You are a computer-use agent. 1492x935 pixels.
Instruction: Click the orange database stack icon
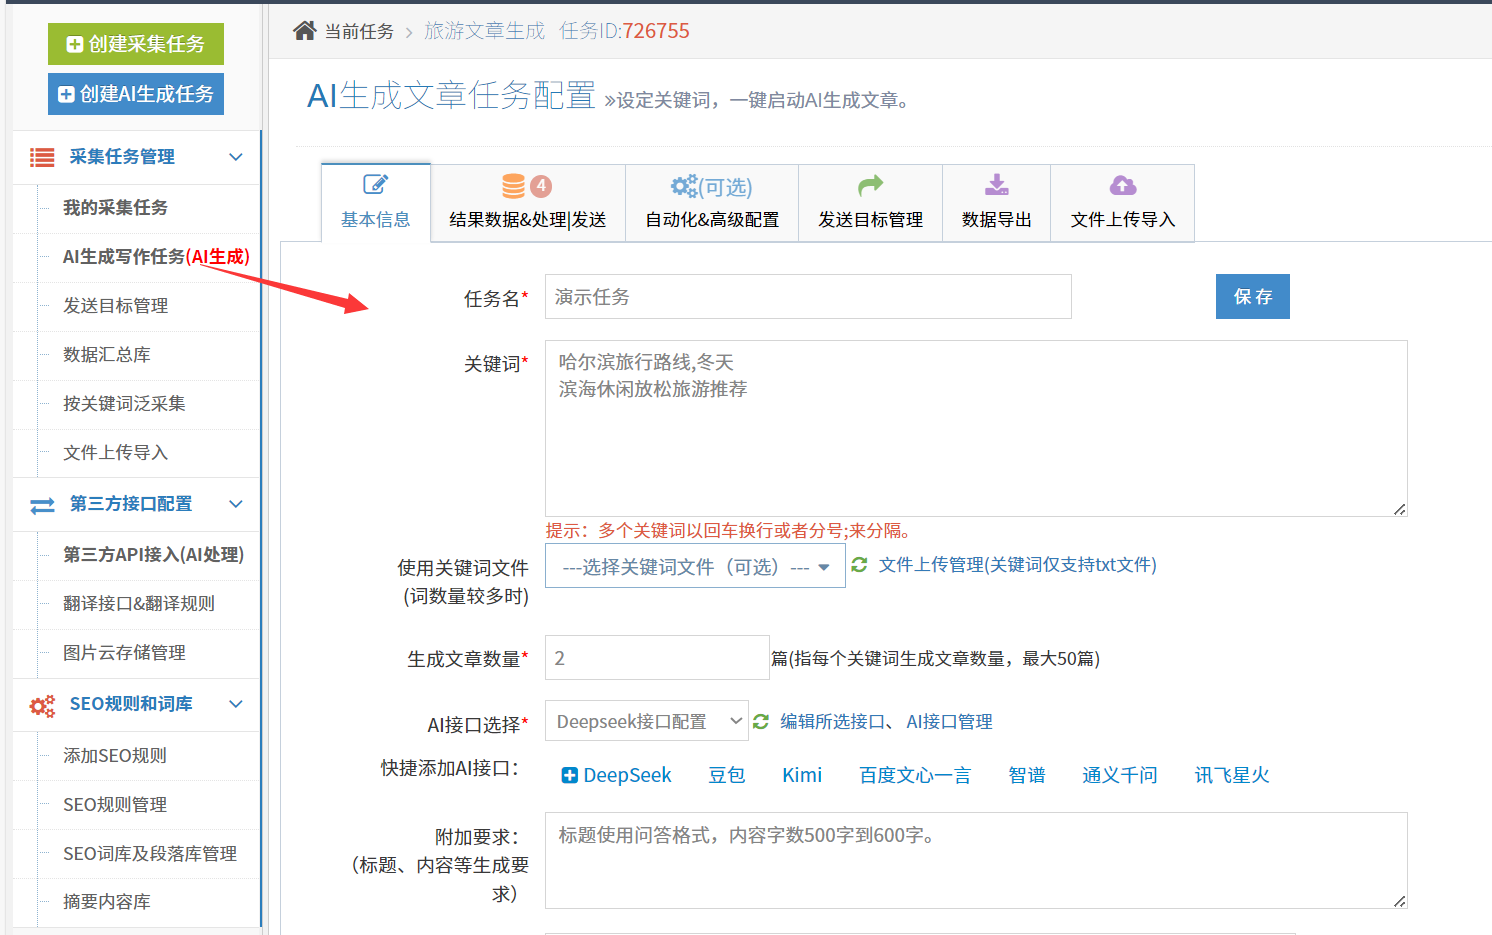point(513,186)
